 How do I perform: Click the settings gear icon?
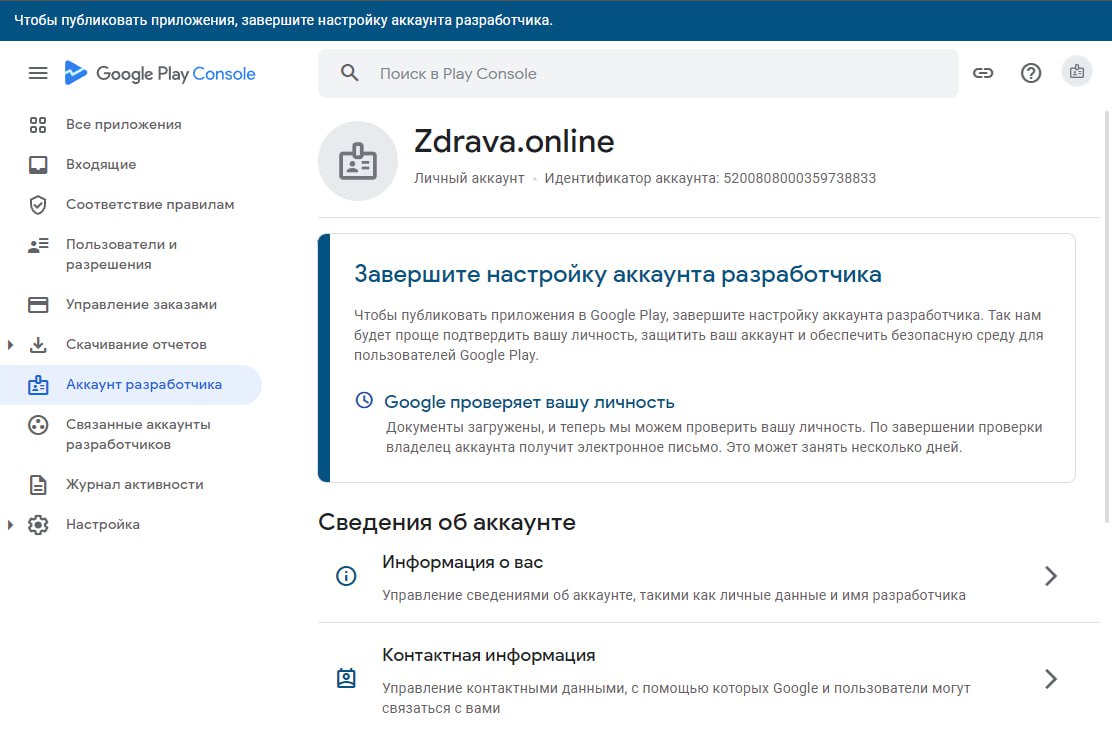click(x=38, y=525)
